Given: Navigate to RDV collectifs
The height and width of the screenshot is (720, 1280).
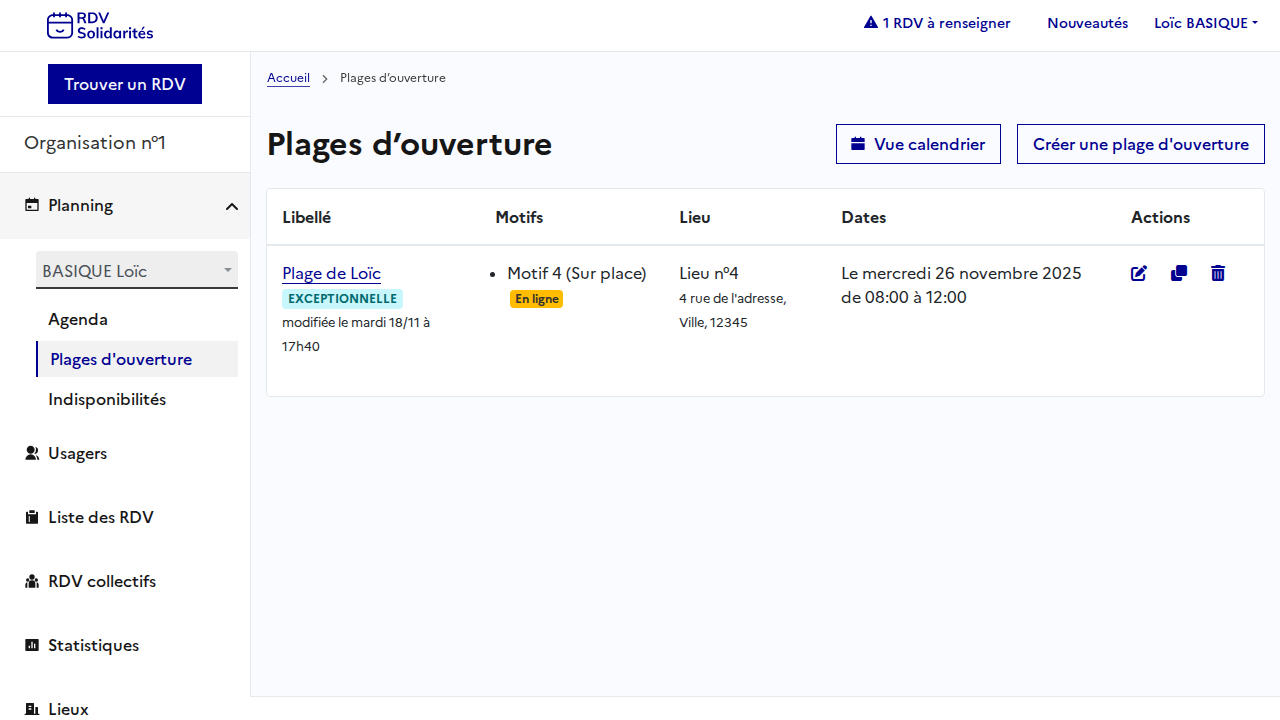Looking at the screenshot, I should click(102, 582).
